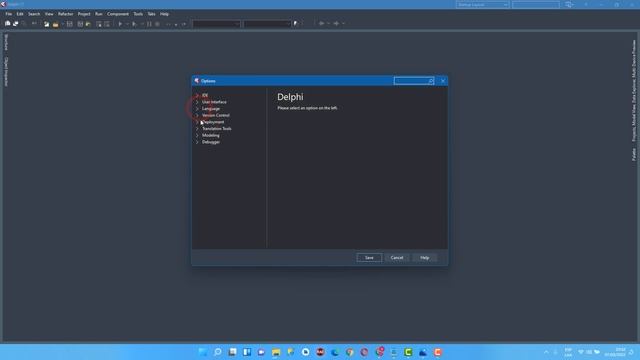Viewport: 640px width, 360px height.
Task: Open Google Chrome from the taskbar
Action: click(x=349, y=352)
